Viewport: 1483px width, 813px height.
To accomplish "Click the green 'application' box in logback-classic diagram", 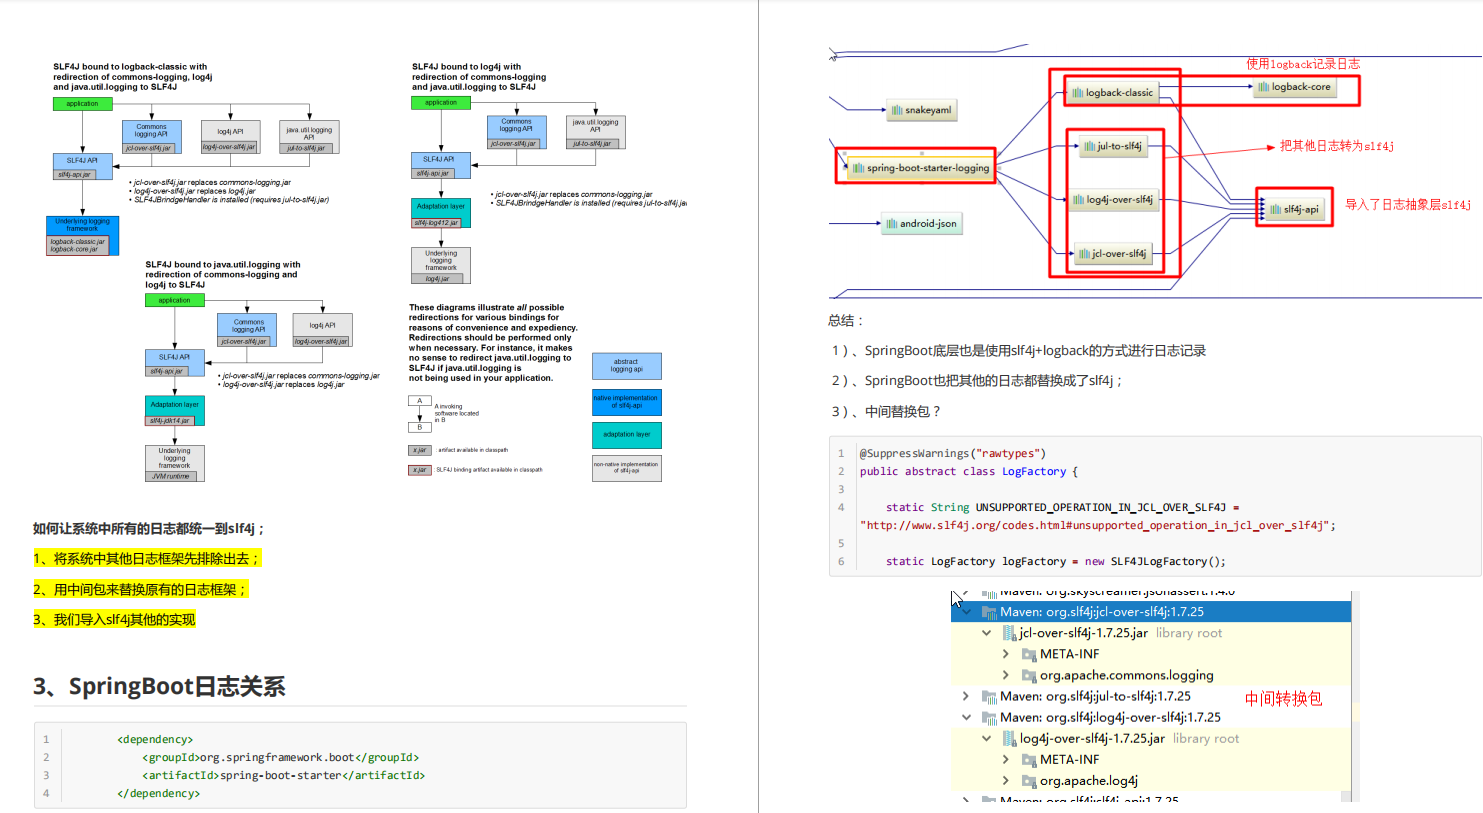I will click(x=83, y=104).
